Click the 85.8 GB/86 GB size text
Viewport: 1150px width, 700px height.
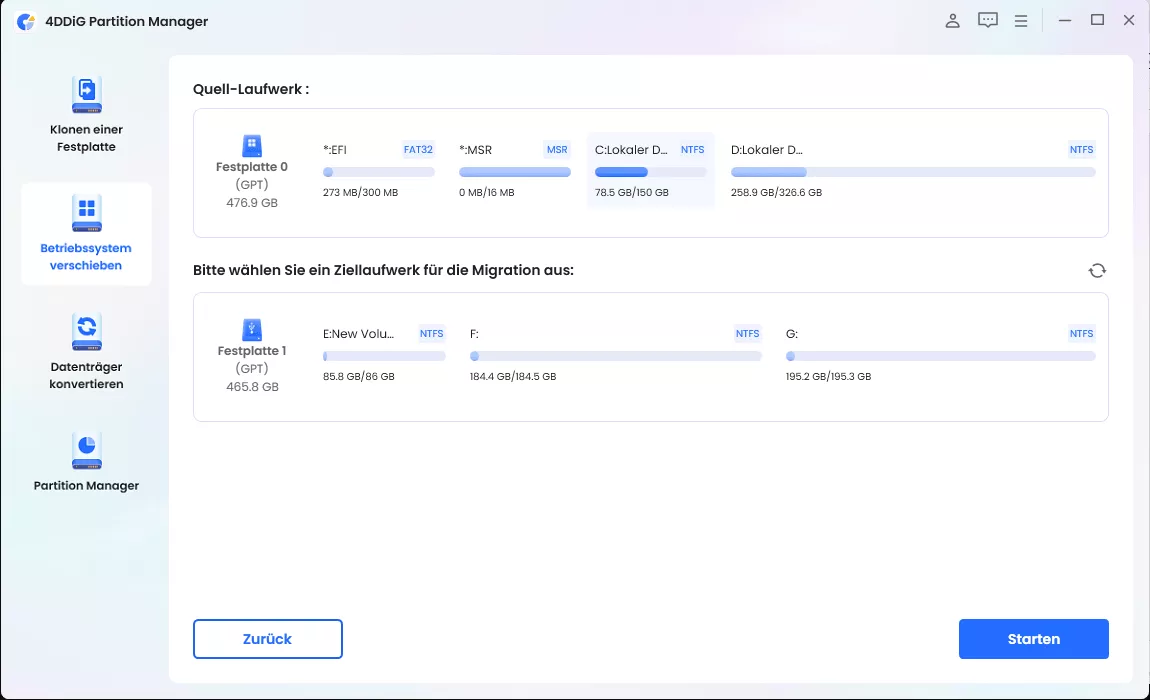[359, 376]
